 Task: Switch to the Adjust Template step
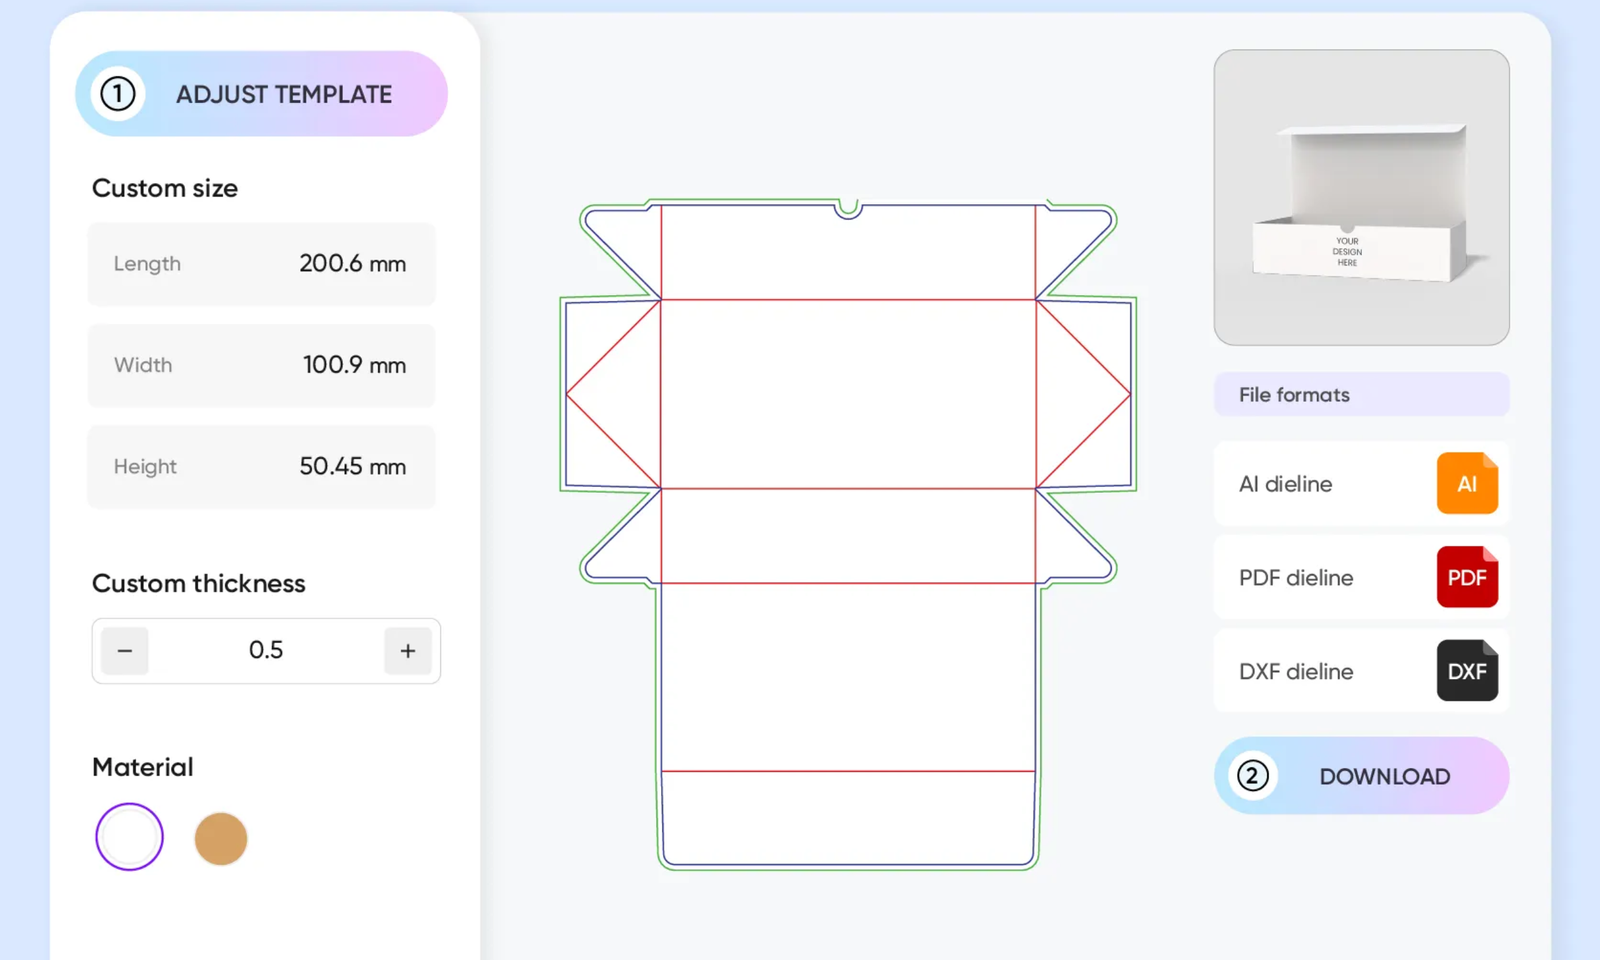tap(284, 93)
